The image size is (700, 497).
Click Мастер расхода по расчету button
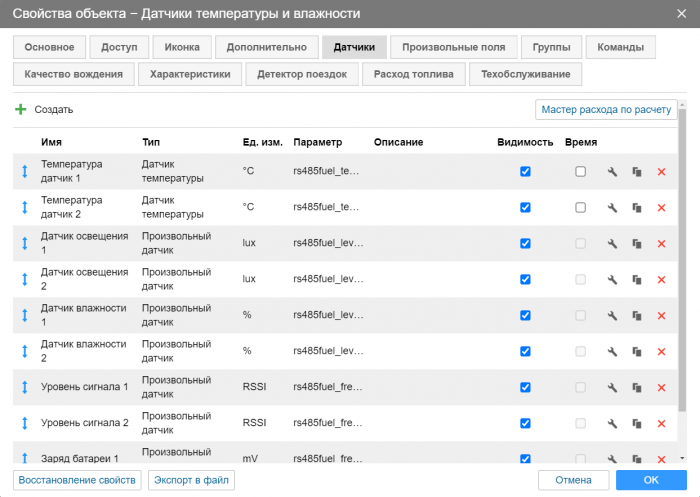pos(605,110)
